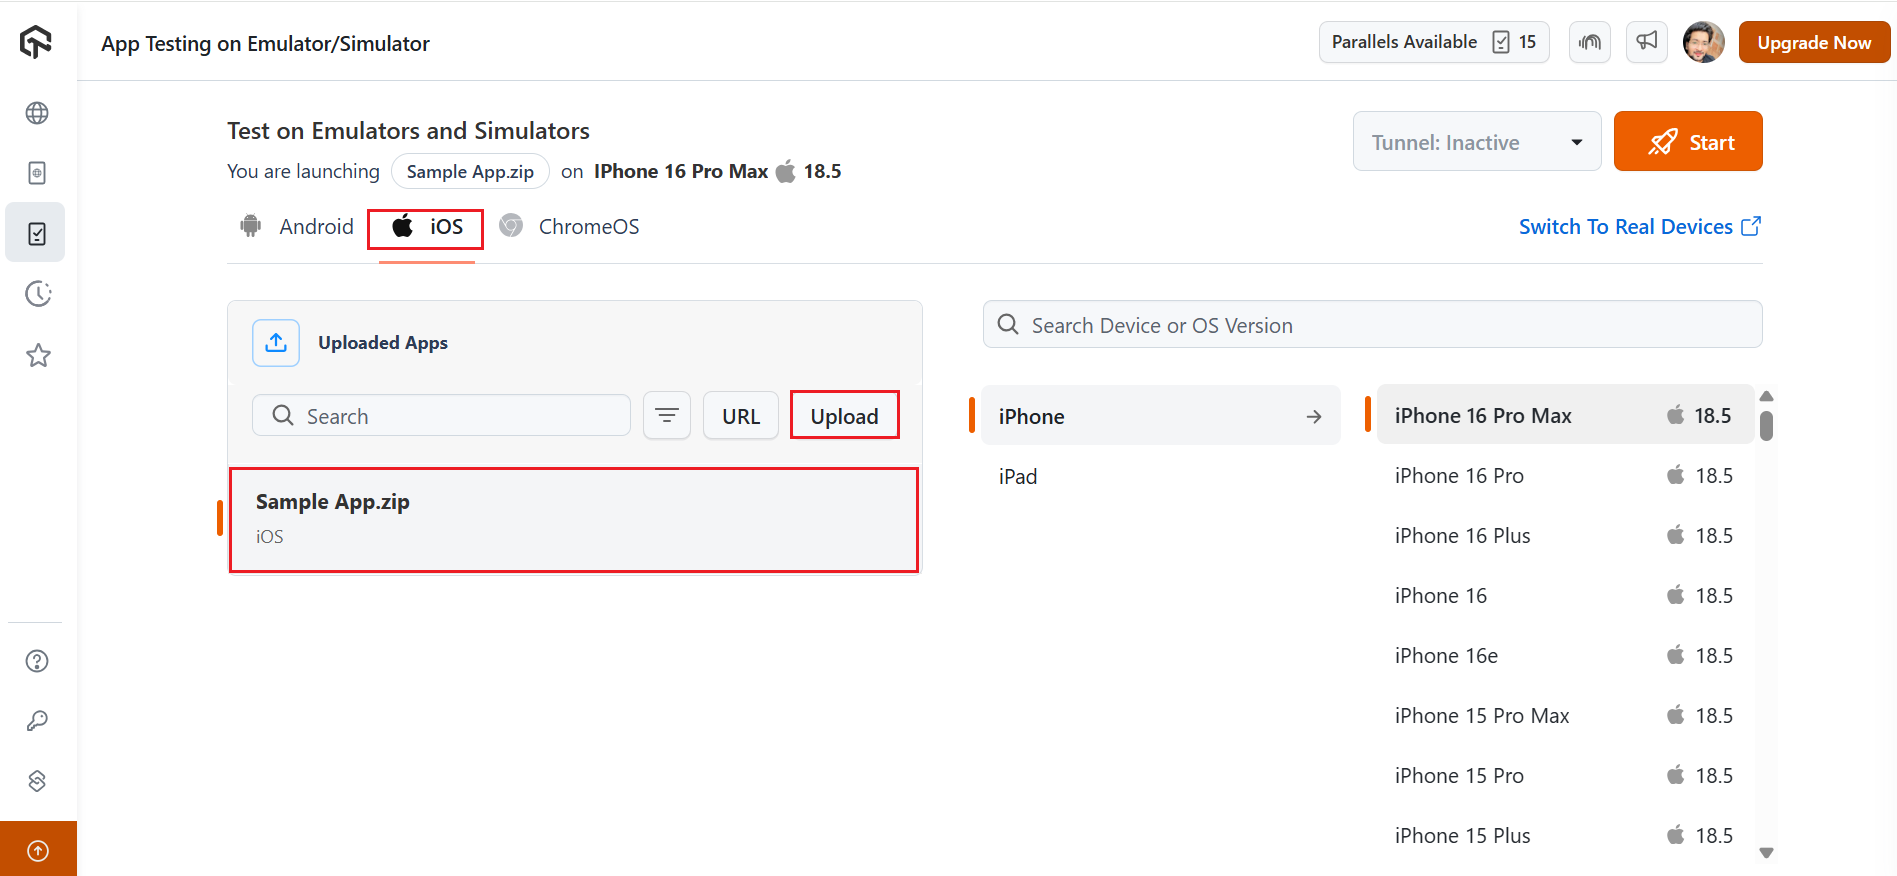1897x876 pixels.
Task: Focus the uploaded apps Search field
Action: 441,415
